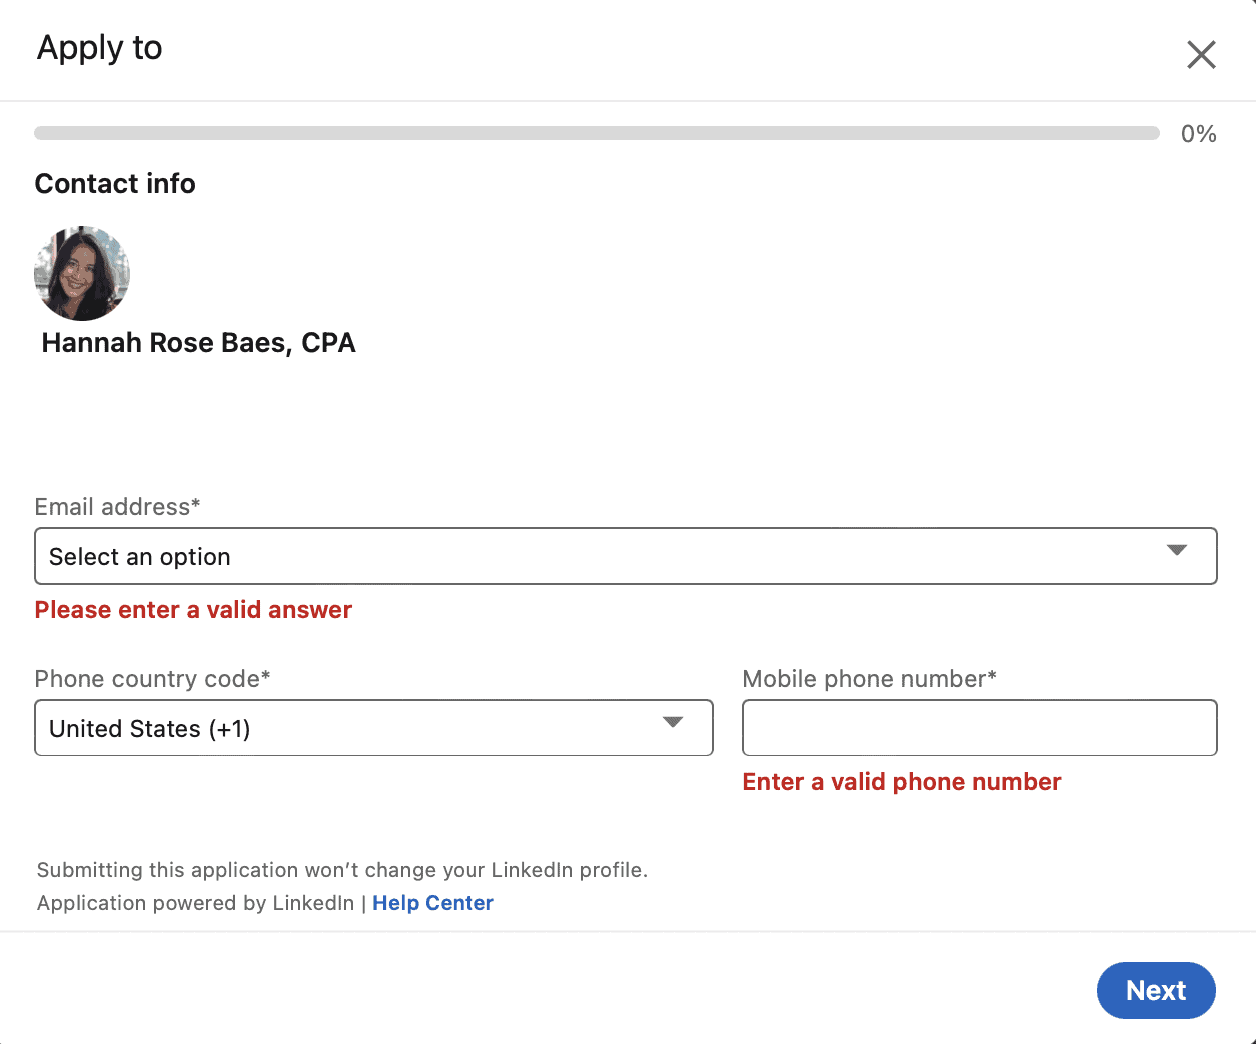Click the Please enter a valid answer message
Image resolution: width=1256 pixels, height=1044 pixels.
tap(193, 609)
